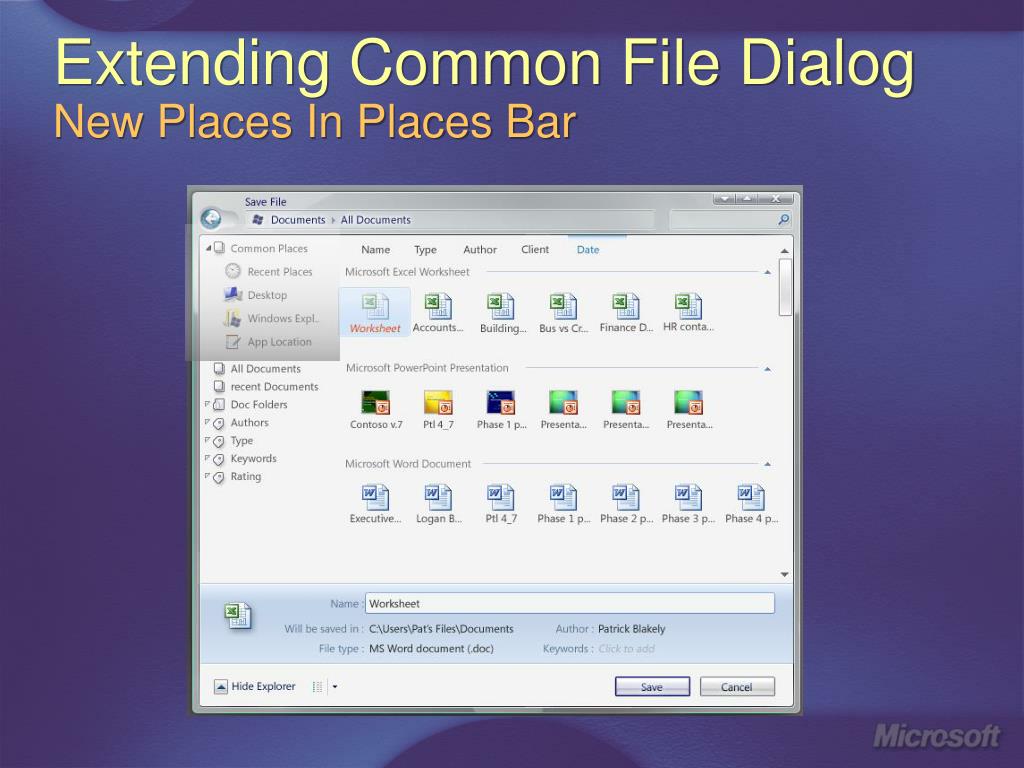Click All Documents in breadcrumb path

click(376, 220)
